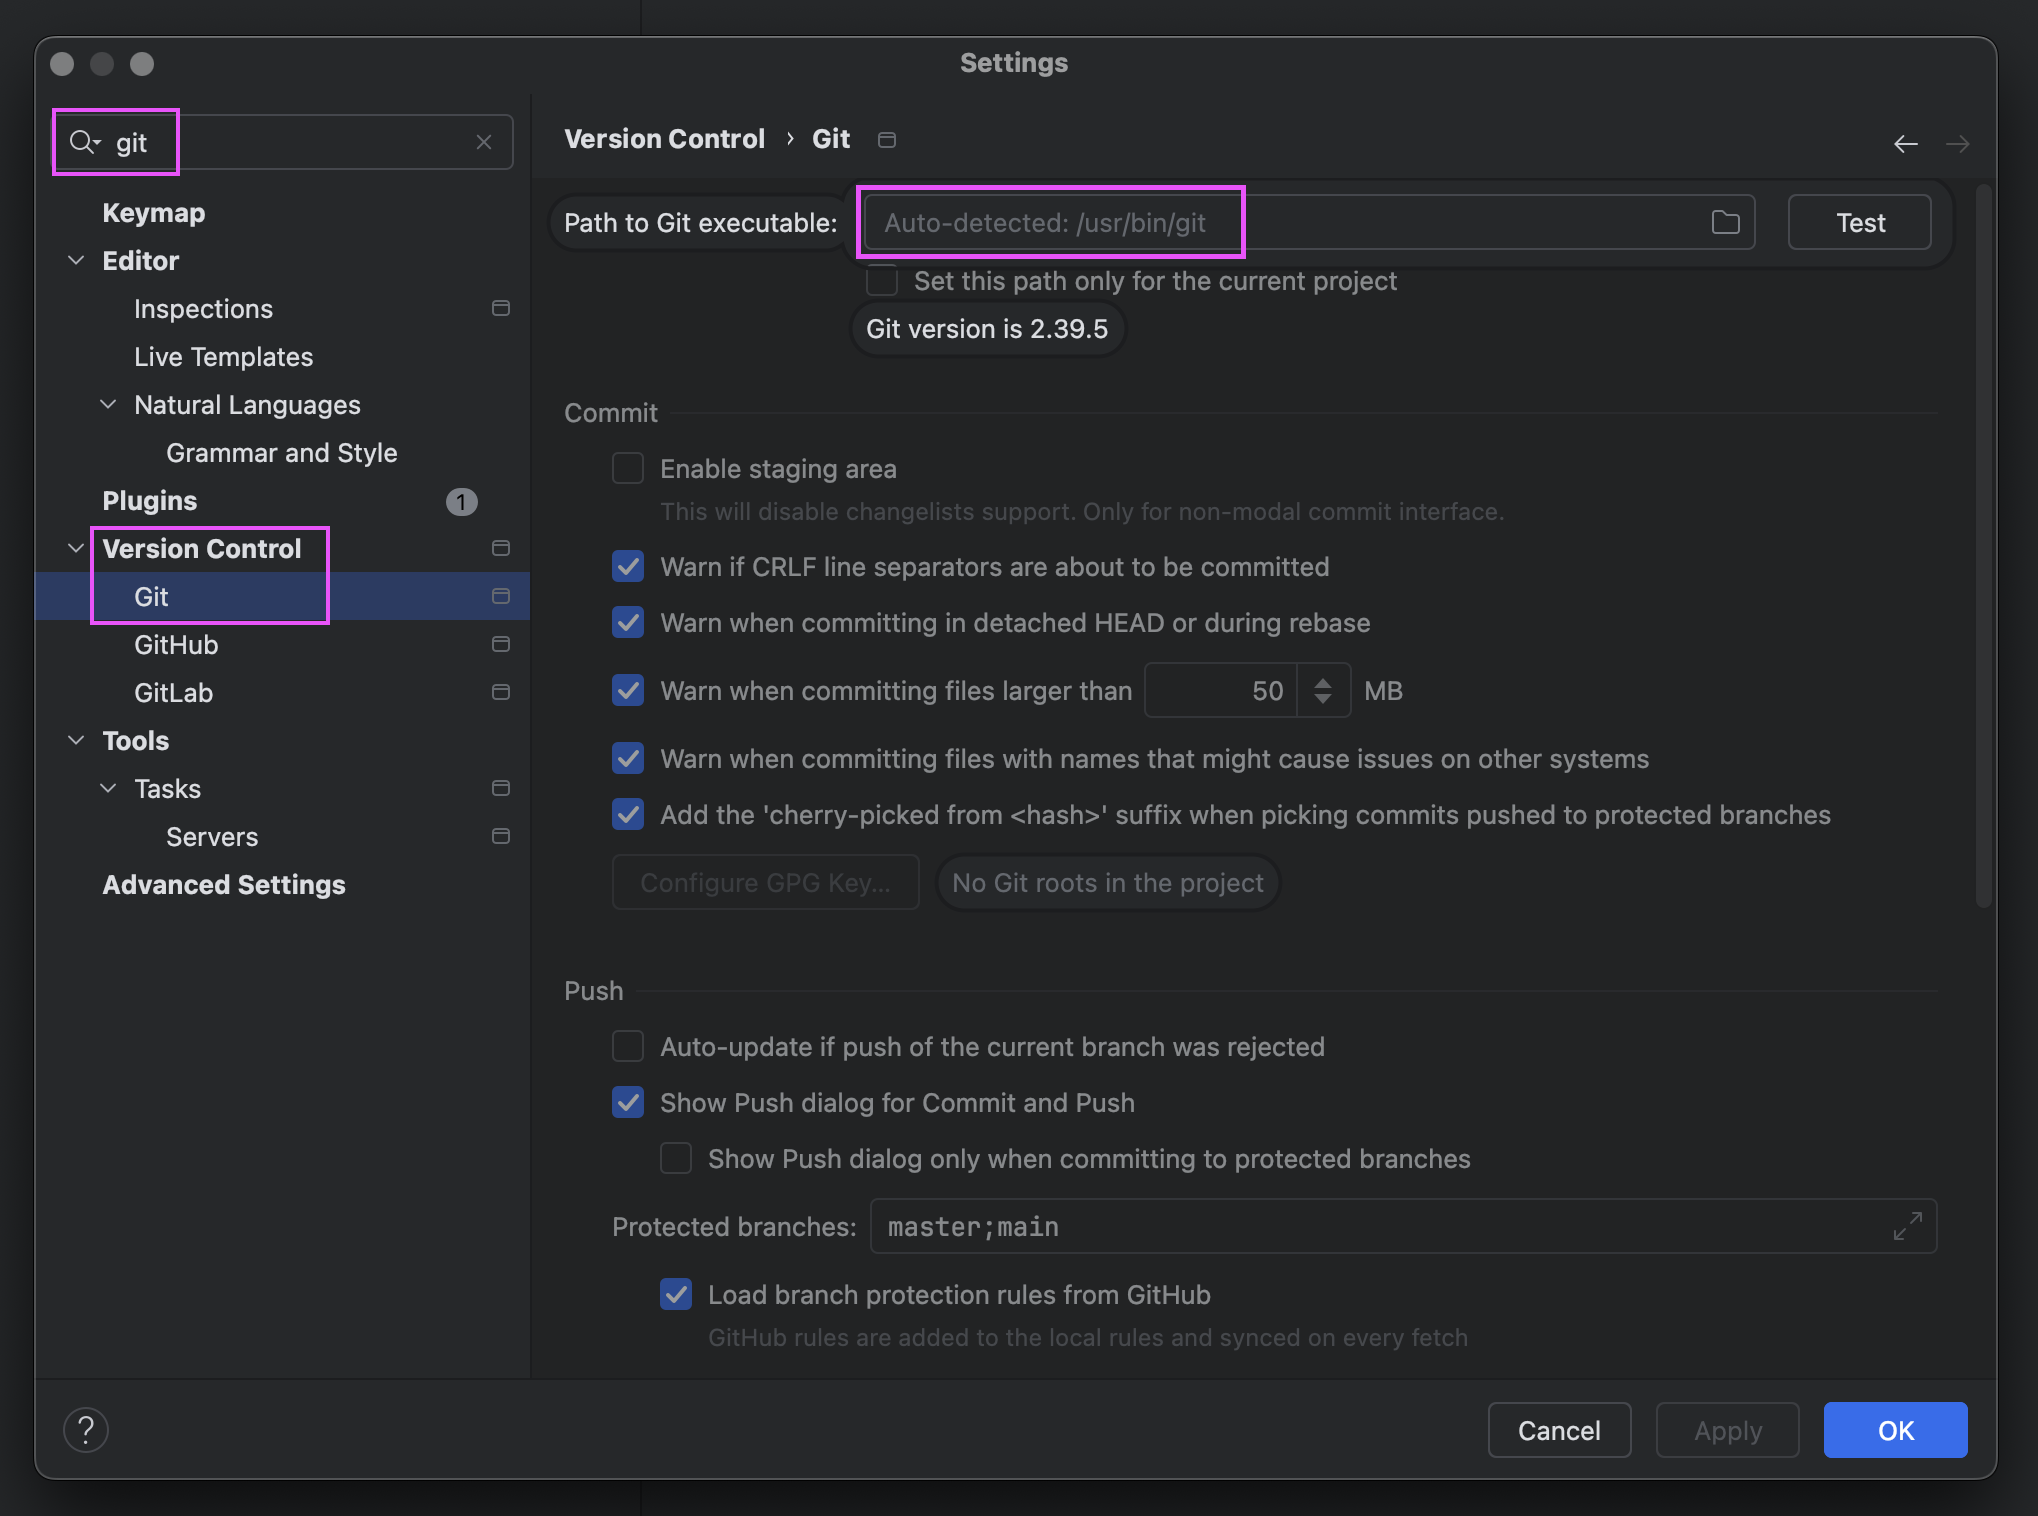Click the page icon beside Git sidebar entry
The image size is (2038, 1516).
click(501, 596)
